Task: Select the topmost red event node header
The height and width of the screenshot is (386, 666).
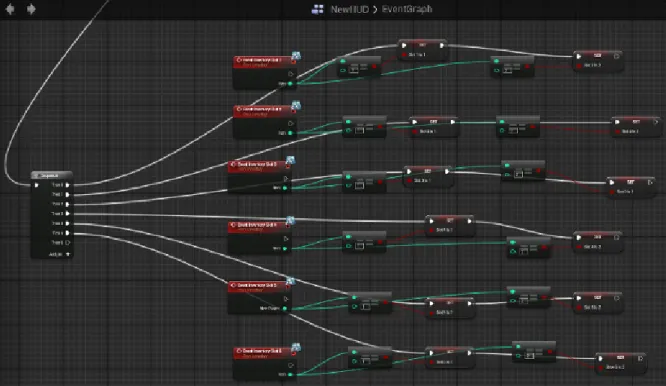Action: pyautogui.click(x=264, y=62)
